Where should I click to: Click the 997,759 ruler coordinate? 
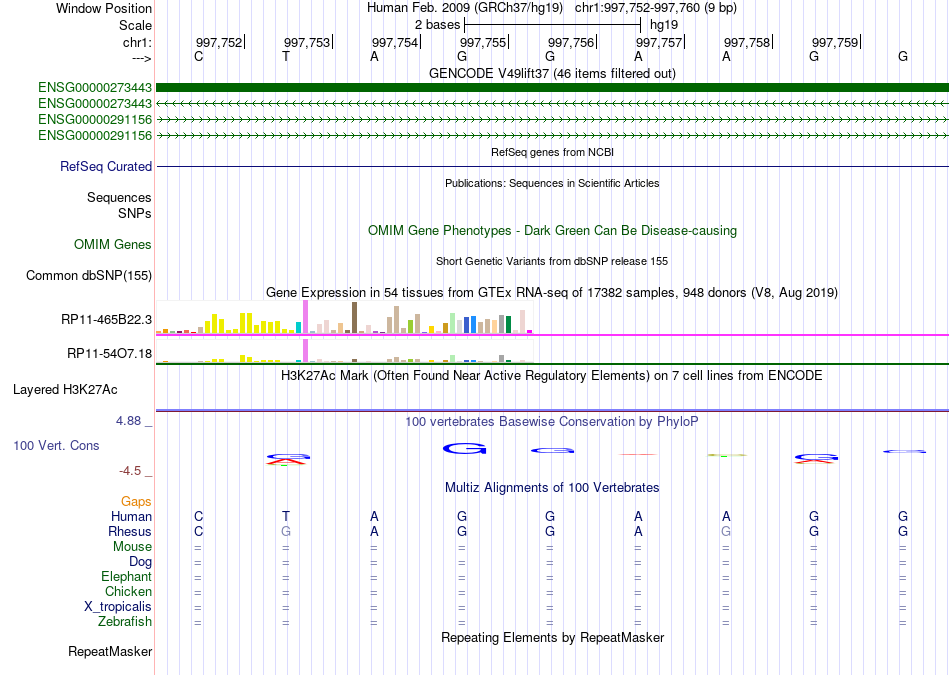point(834,42)
